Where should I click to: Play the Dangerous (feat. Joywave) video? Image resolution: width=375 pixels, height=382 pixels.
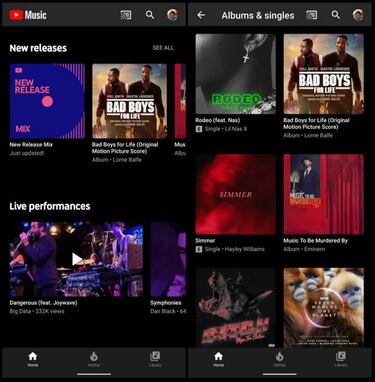click(76, 259)
